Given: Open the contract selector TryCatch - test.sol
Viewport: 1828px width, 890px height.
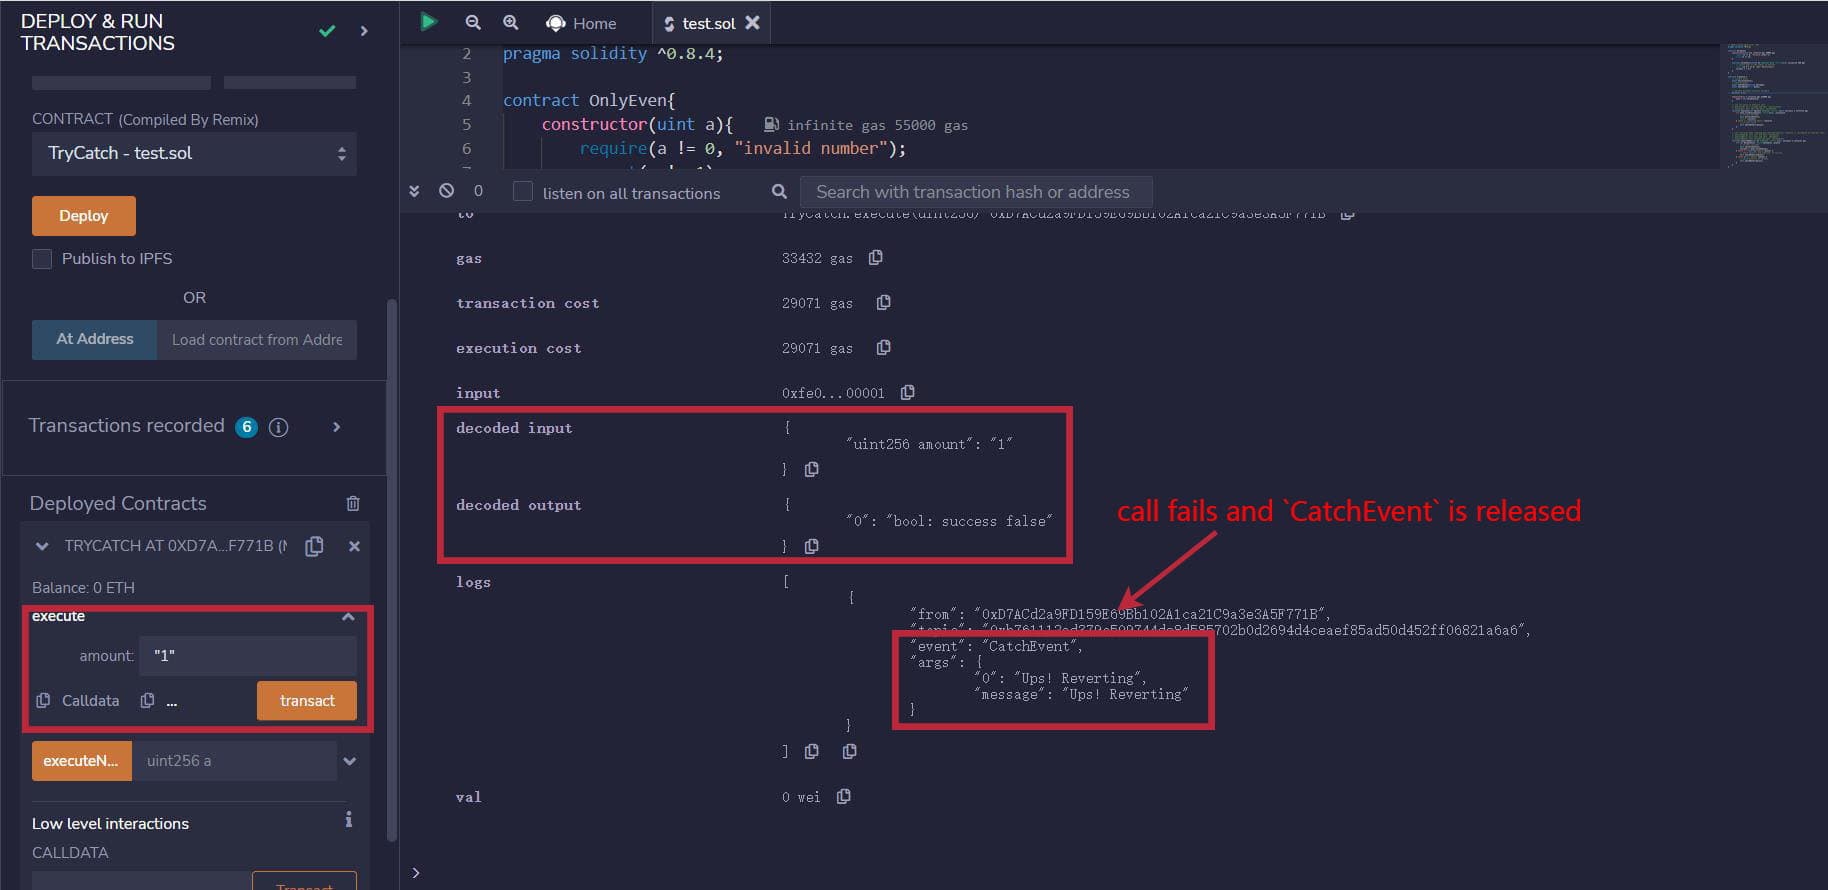Looking at the screenshot, I should coord(194,154).
